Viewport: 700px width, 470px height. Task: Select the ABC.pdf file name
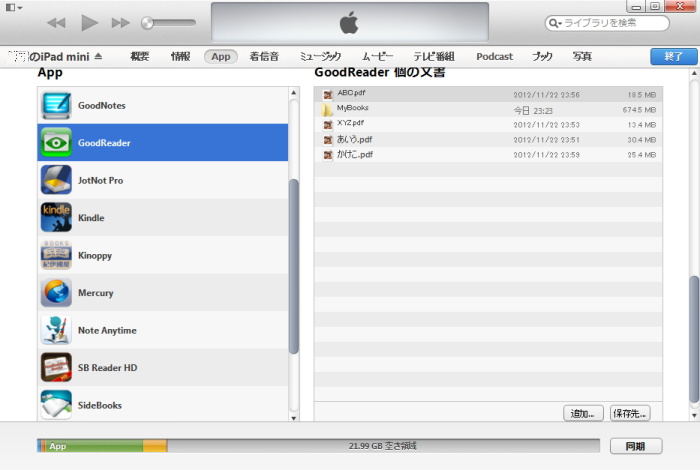(351, 93)
